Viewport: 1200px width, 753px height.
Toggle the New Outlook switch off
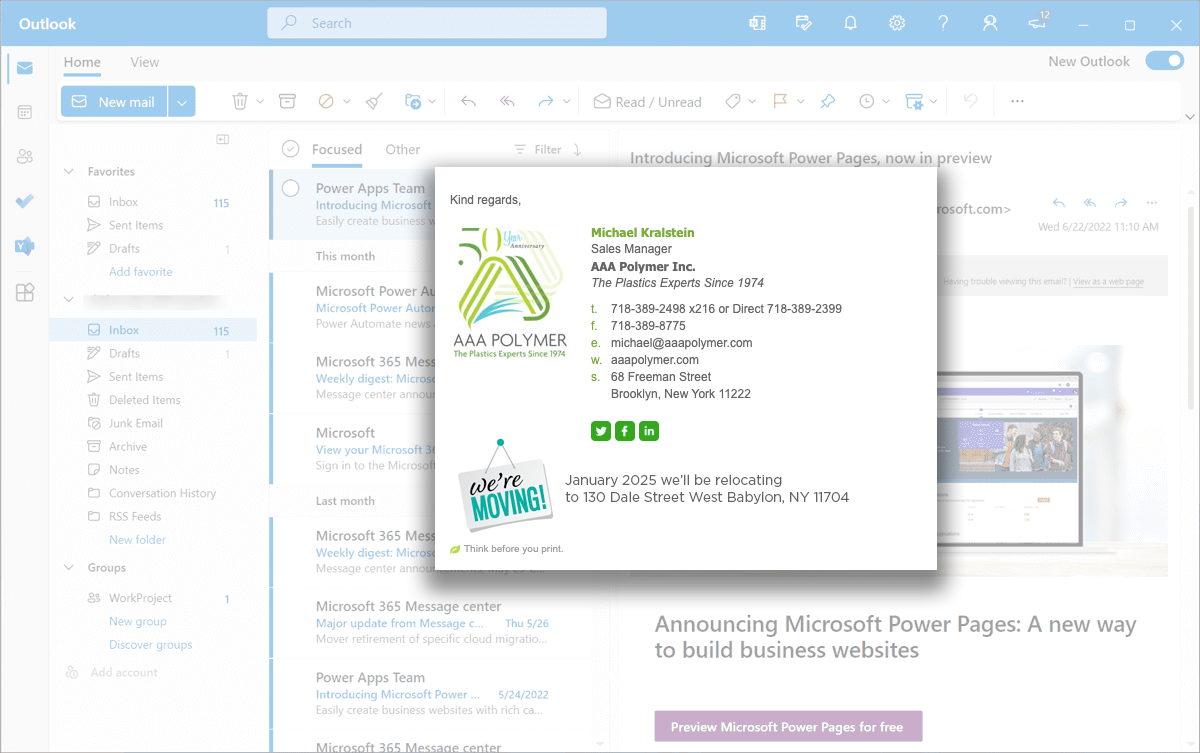click(x=1164, y=61)
